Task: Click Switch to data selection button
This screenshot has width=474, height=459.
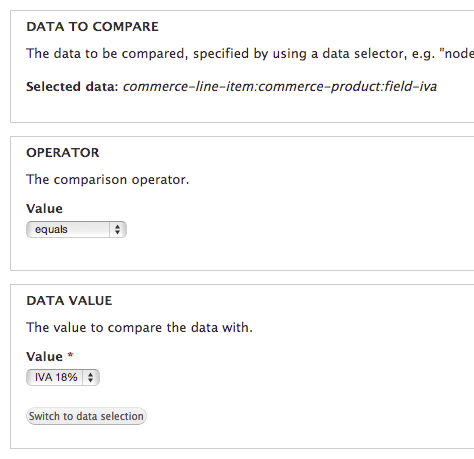Action: [86, 416]
